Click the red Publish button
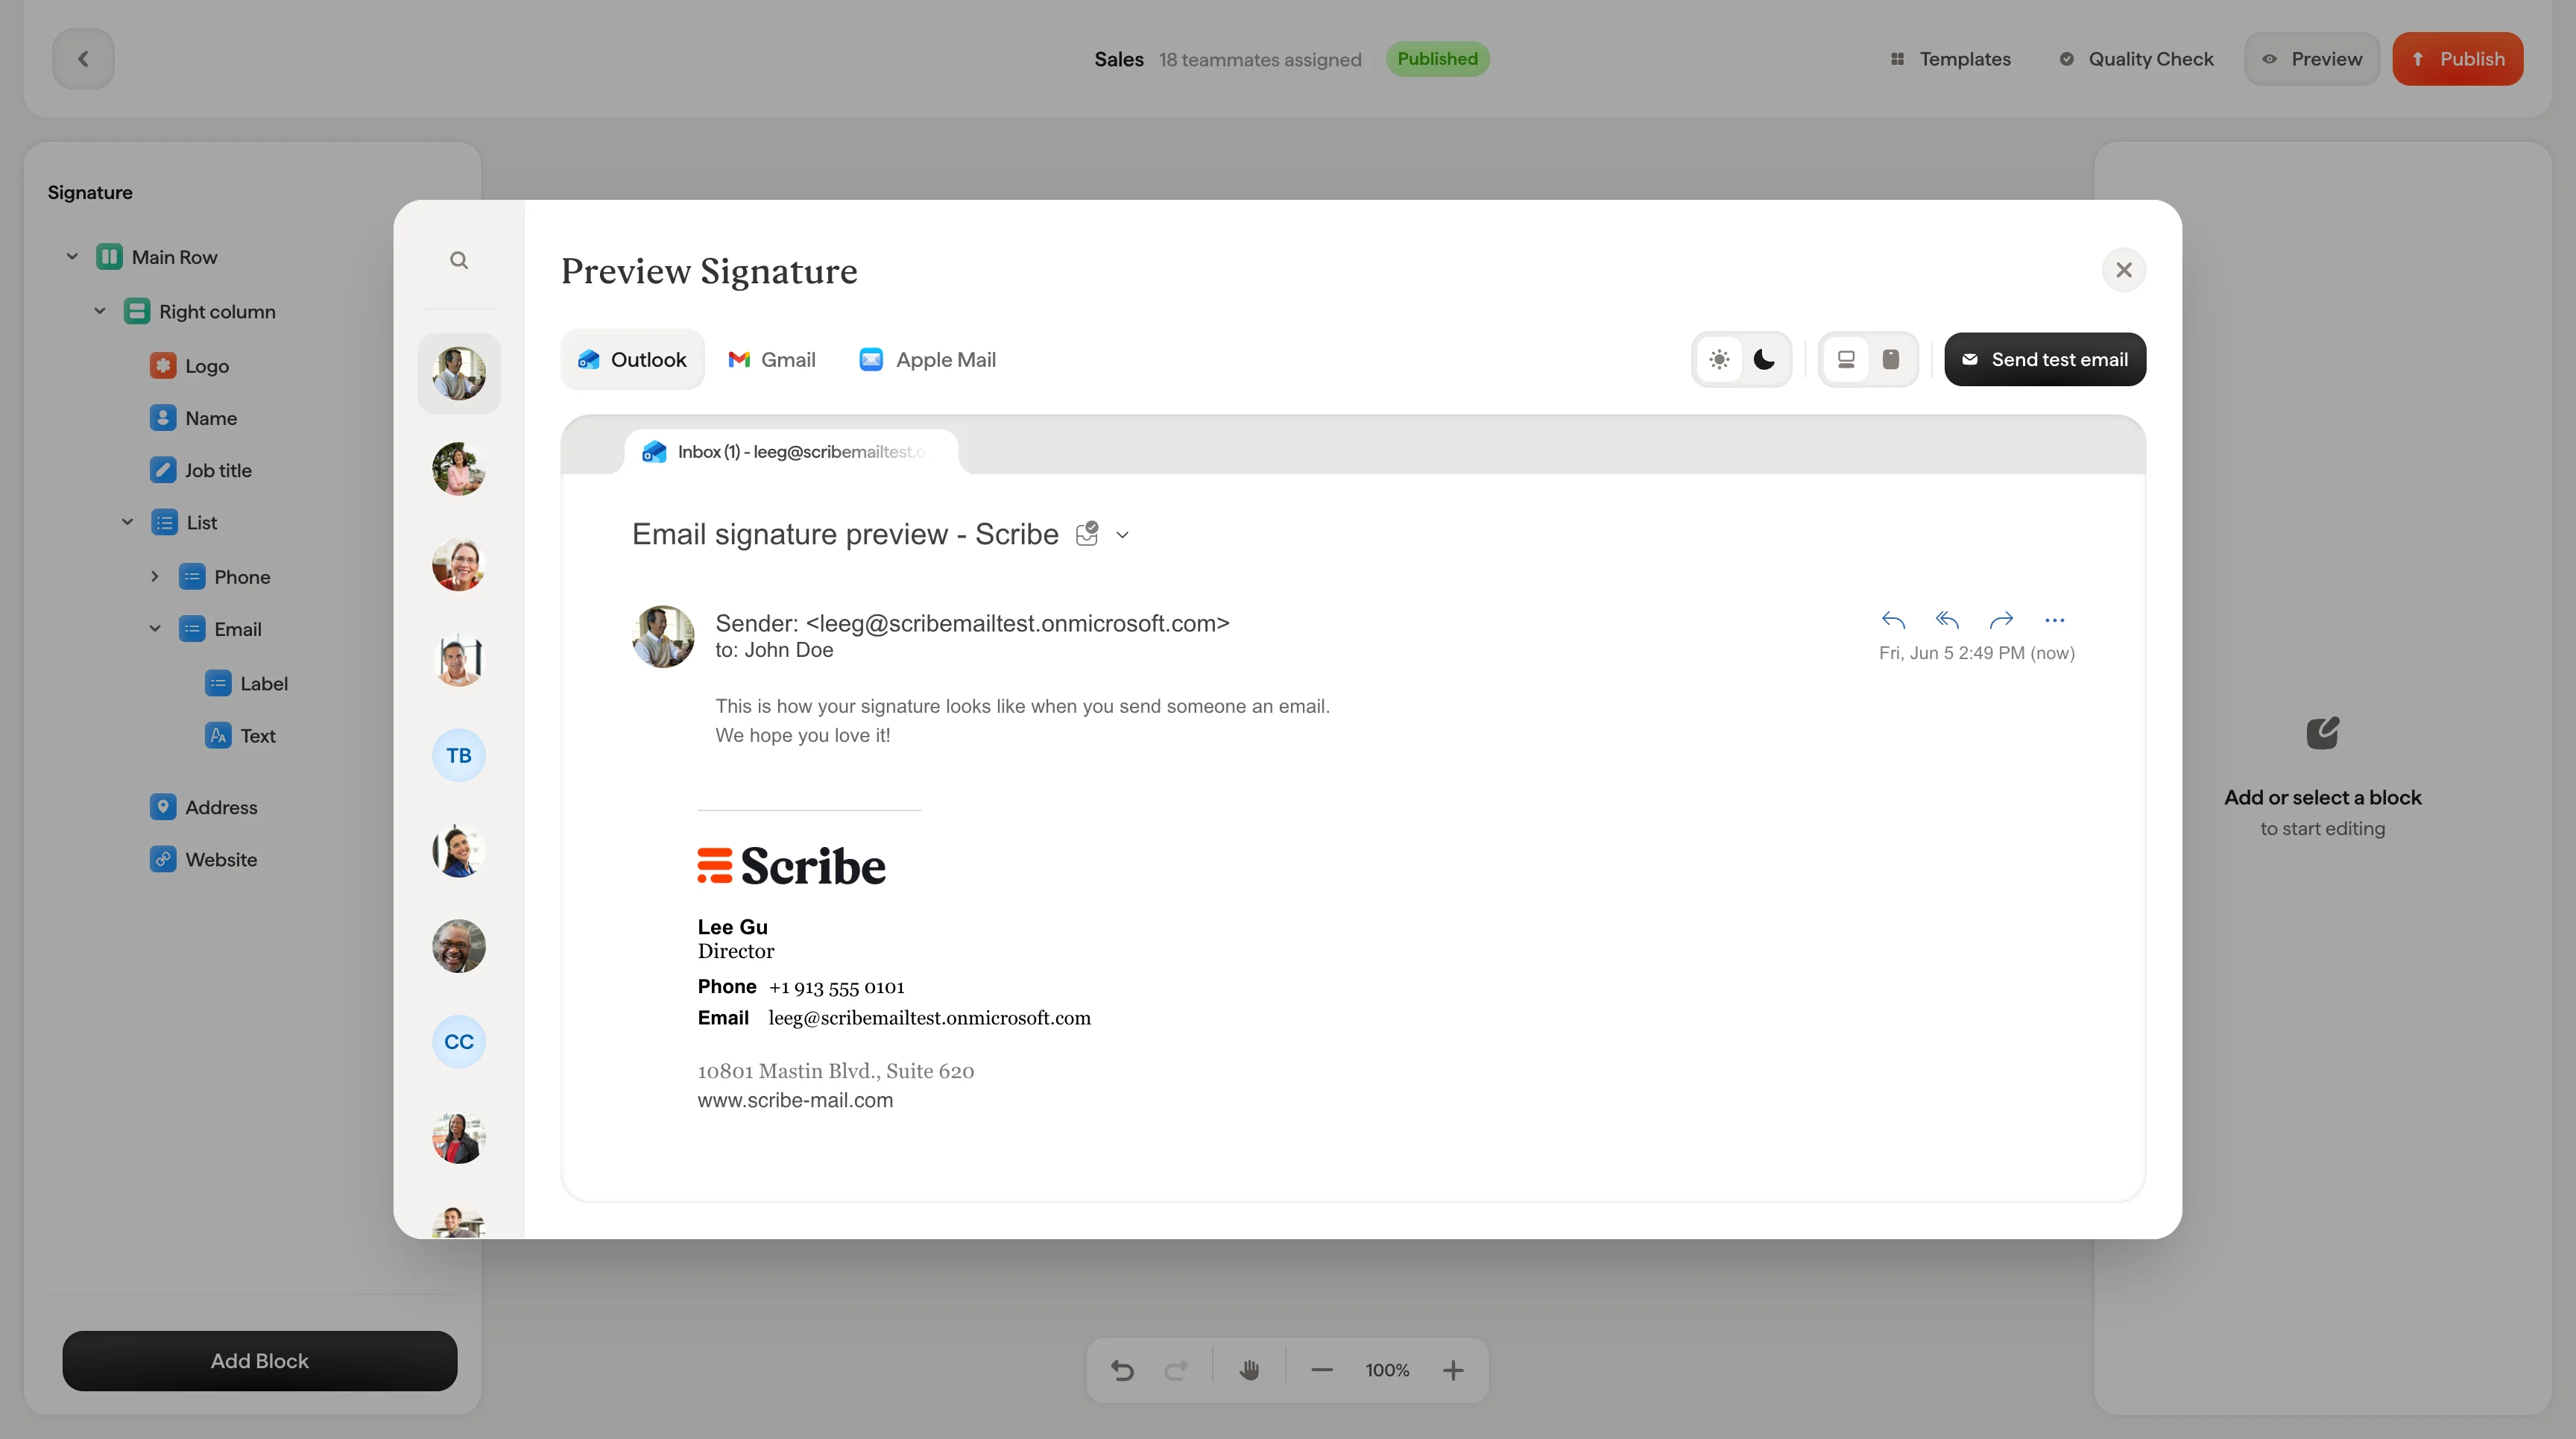The height and width of the screenshot is (1439, 2576). pos(2458,59)
